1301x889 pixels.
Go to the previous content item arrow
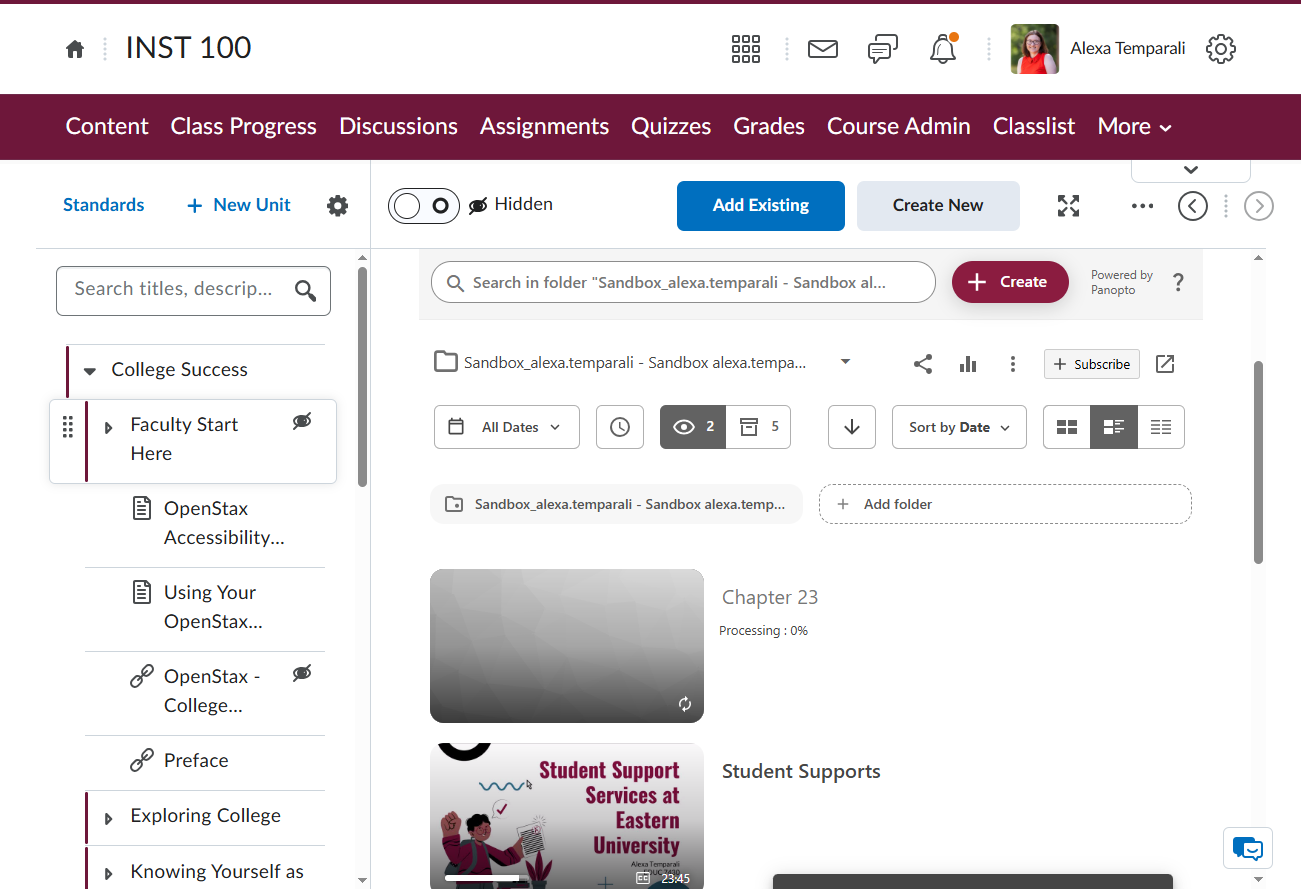click(x=1193, y=206)
